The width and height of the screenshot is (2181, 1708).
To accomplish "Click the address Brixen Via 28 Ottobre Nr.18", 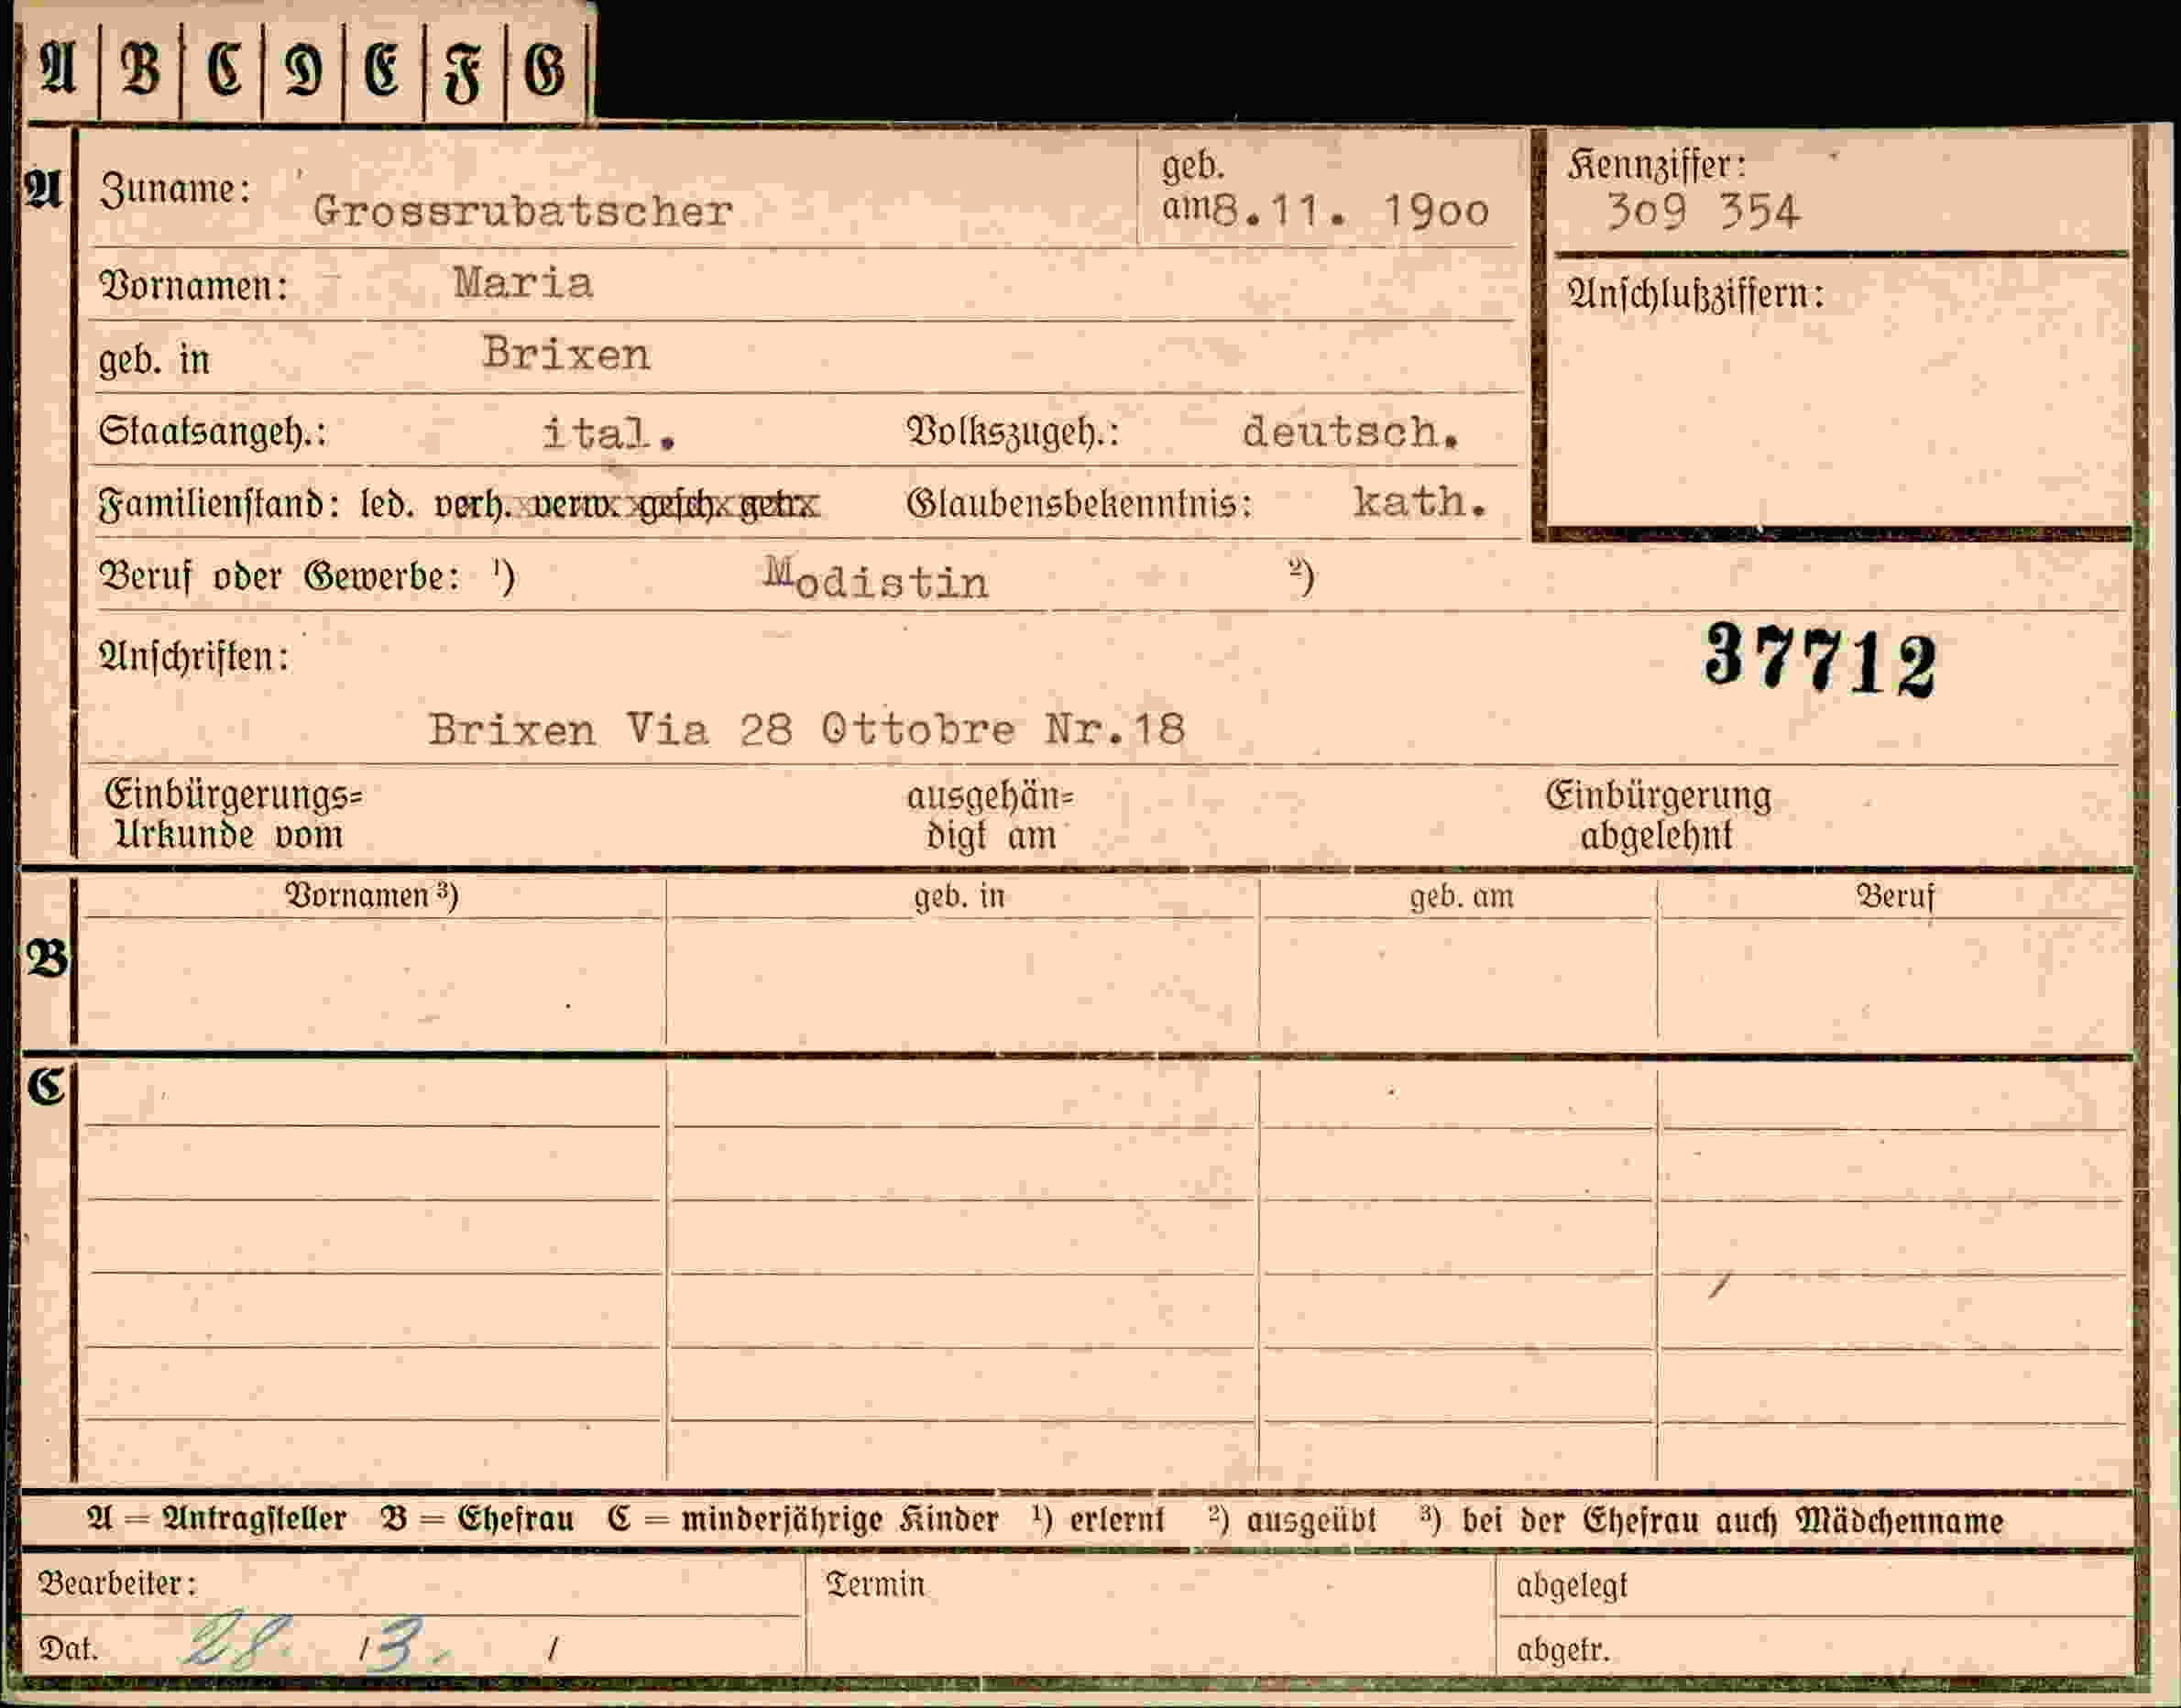I will (807, 729).
